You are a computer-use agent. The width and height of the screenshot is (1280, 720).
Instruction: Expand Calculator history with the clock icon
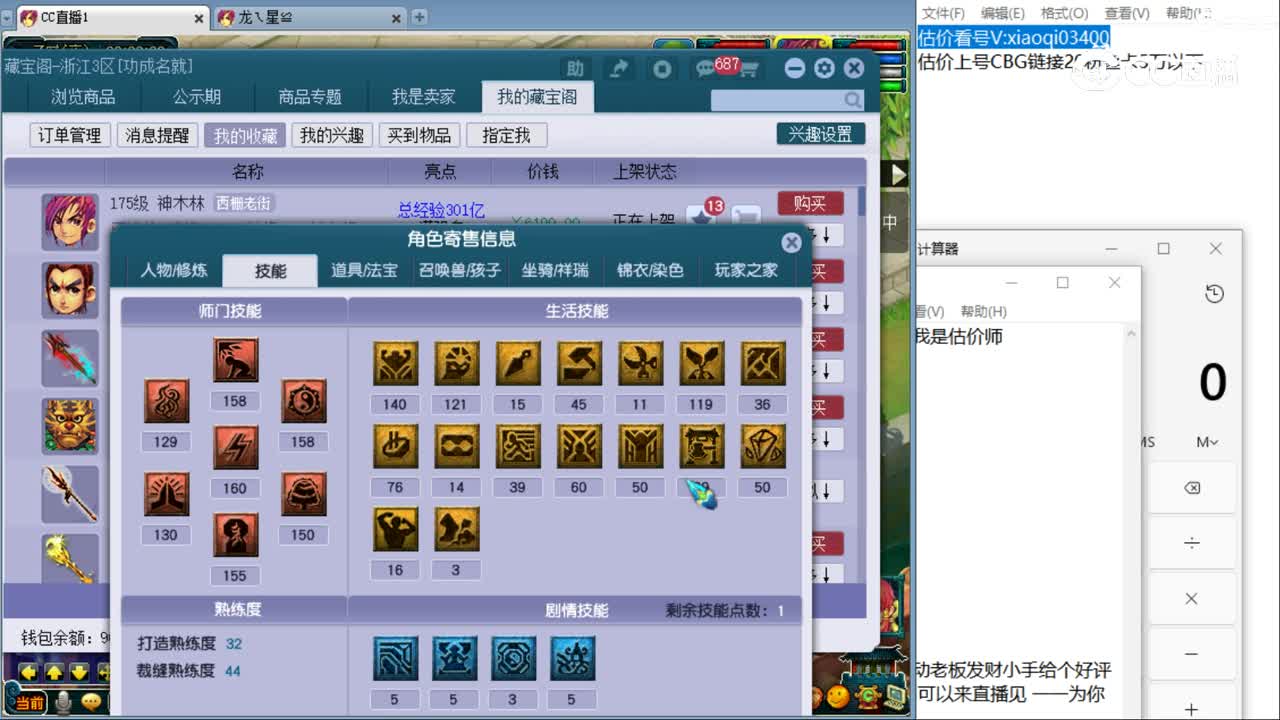(x=1214, y=294)
